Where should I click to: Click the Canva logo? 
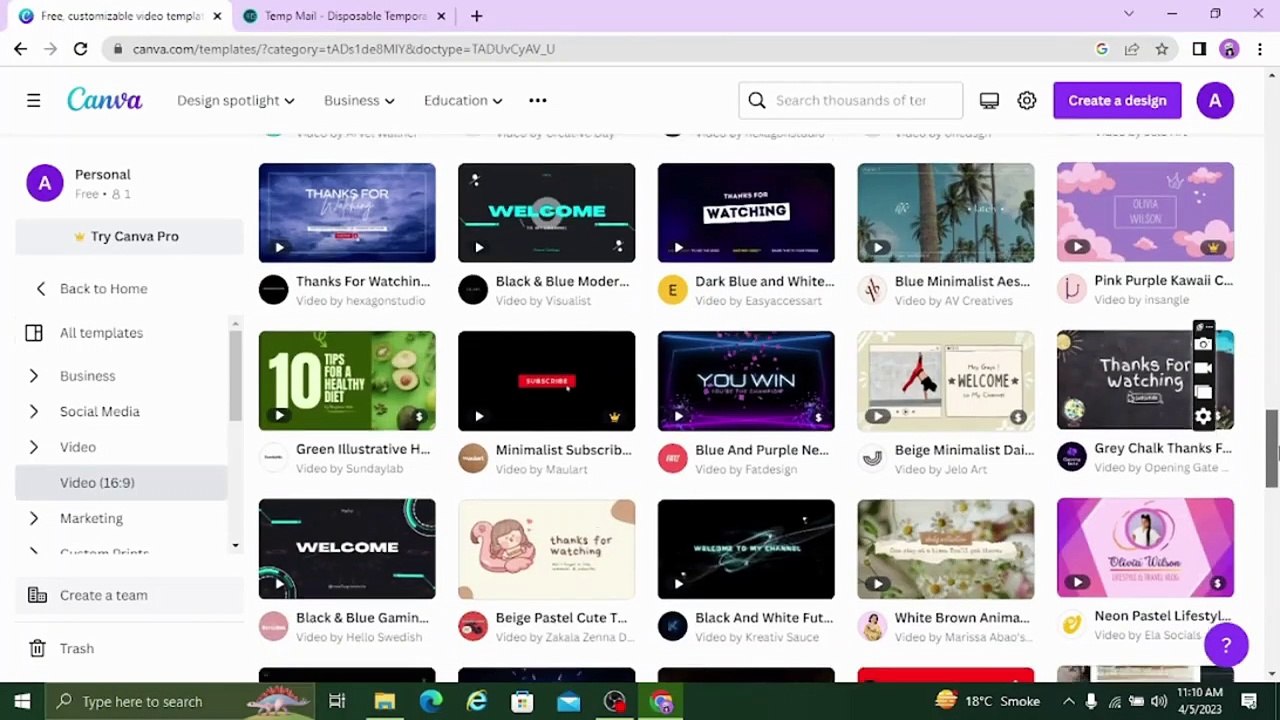point(105,100)
